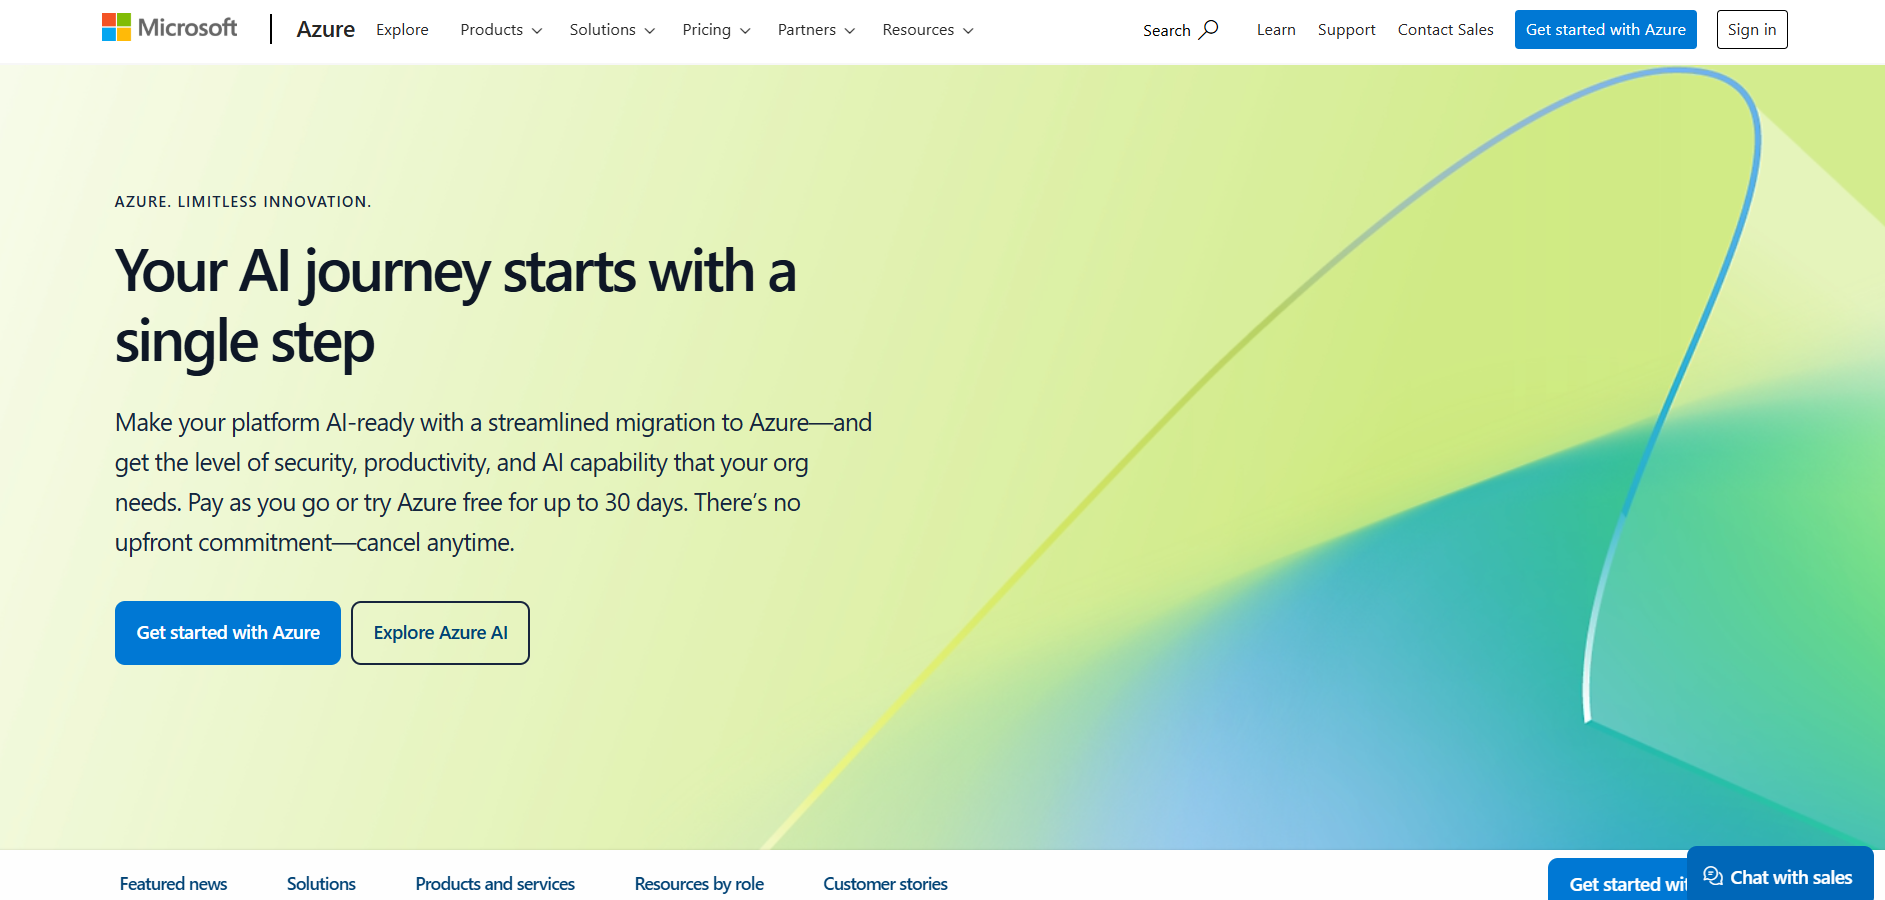Visit the Support page link
This screenshot has width=1885, height=900.
[x=1346, y=30]
